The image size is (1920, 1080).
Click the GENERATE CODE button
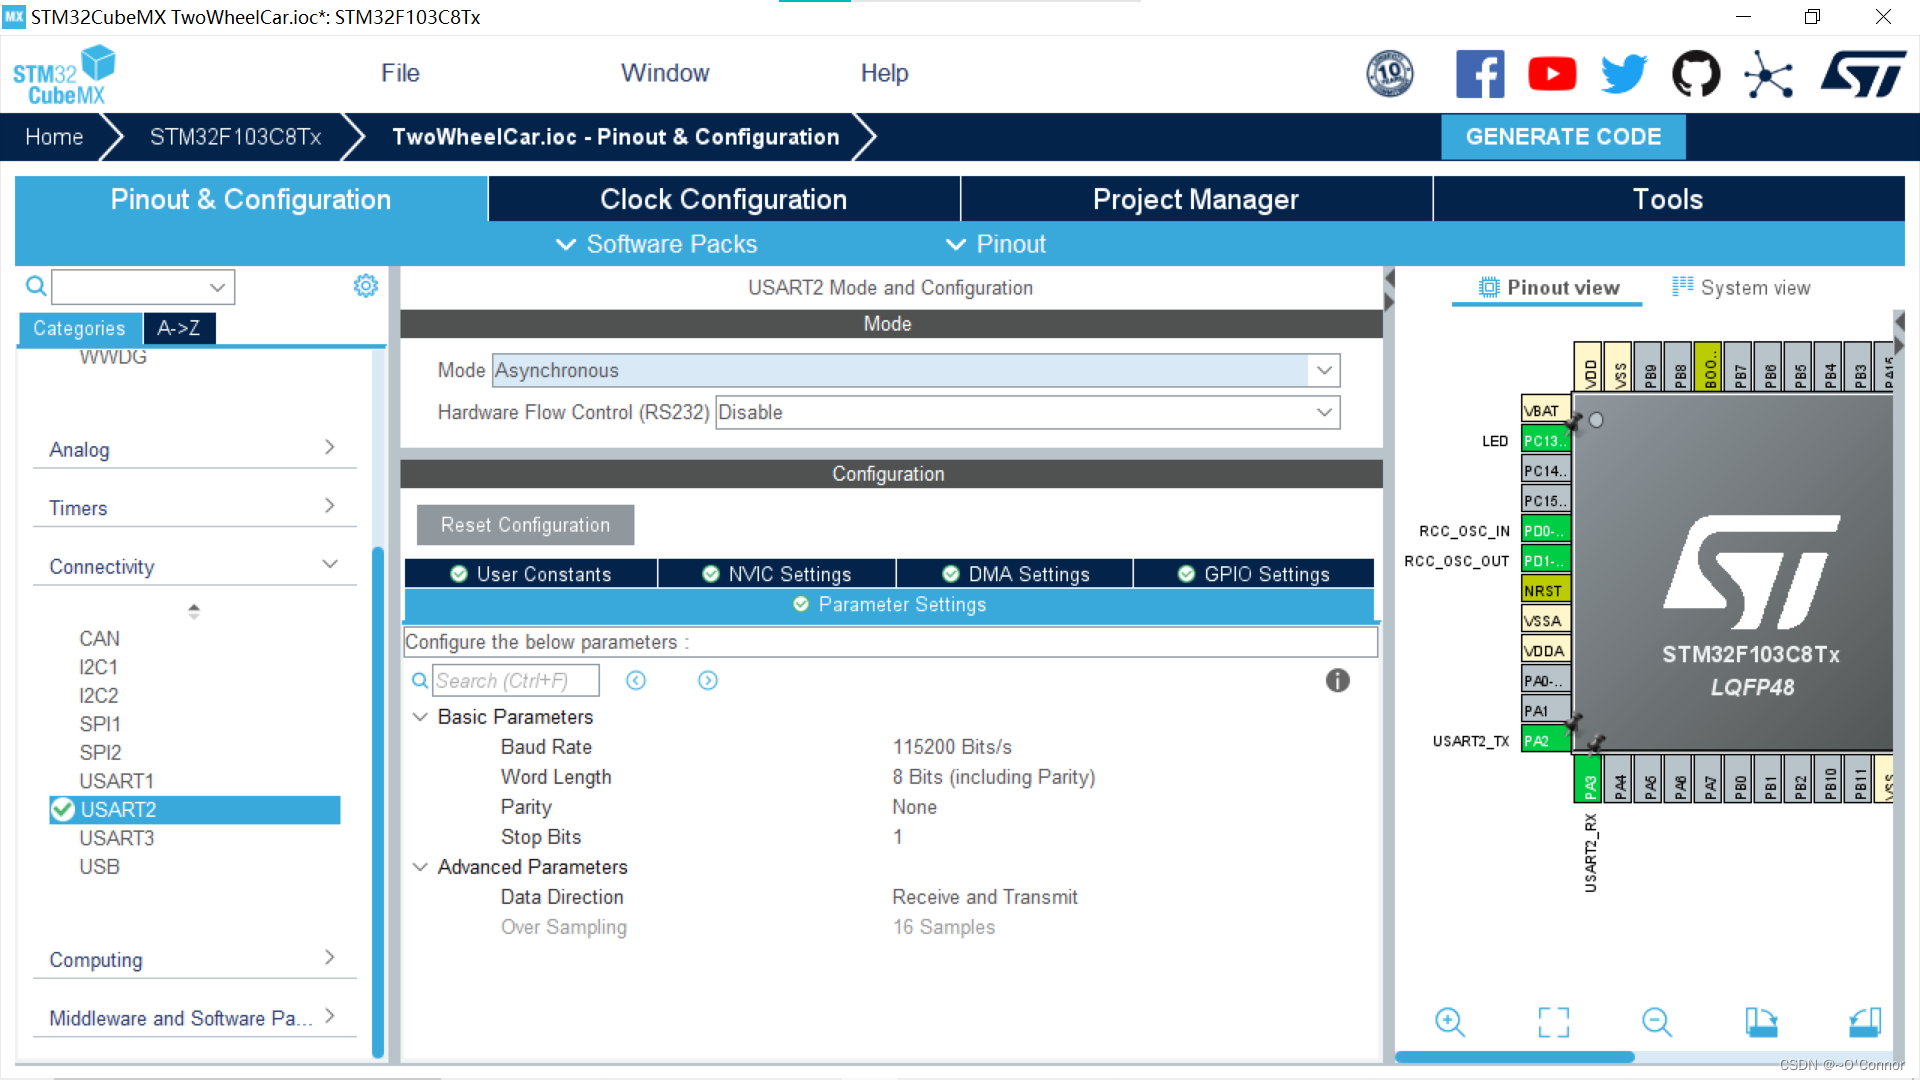pyautogui.click(x=1562, y=137)
